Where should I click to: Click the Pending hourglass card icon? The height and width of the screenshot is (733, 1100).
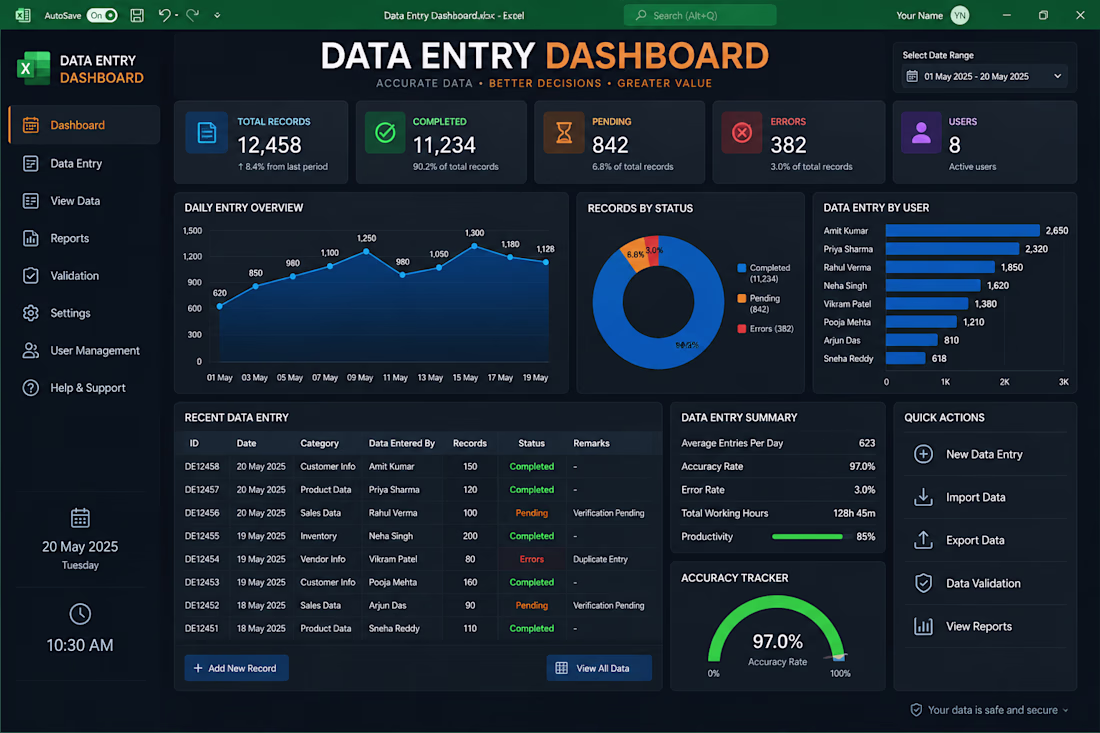[564, 133]
